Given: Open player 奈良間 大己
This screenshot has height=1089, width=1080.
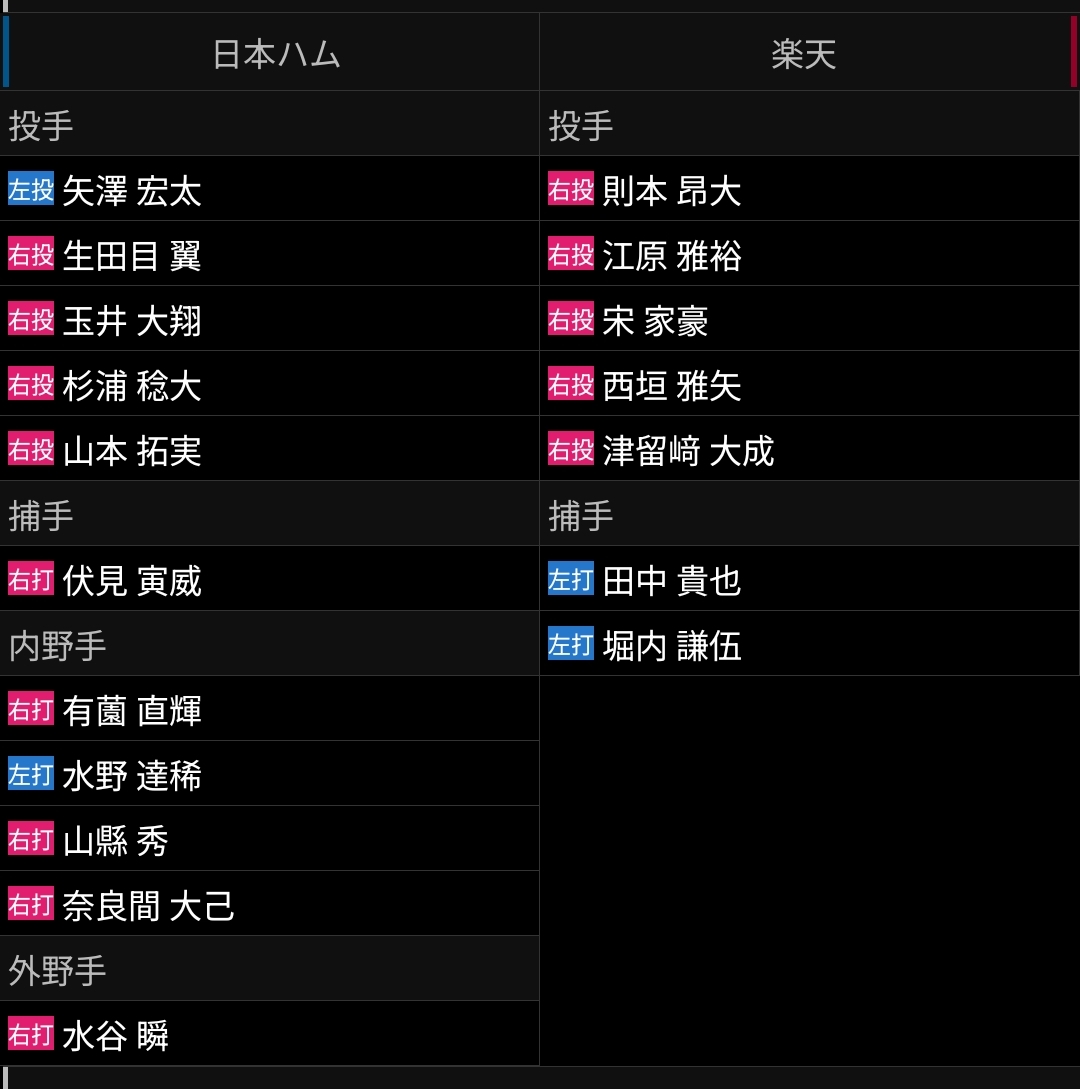Looking at the screenshot, I should pyautogui.click(x=148, y=906).
